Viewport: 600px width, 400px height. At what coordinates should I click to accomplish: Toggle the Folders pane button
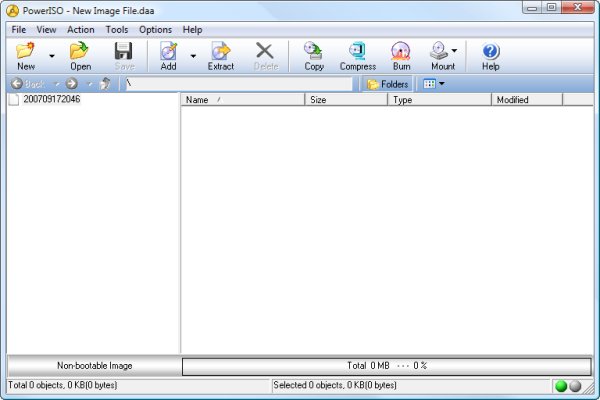coord(387,84)
